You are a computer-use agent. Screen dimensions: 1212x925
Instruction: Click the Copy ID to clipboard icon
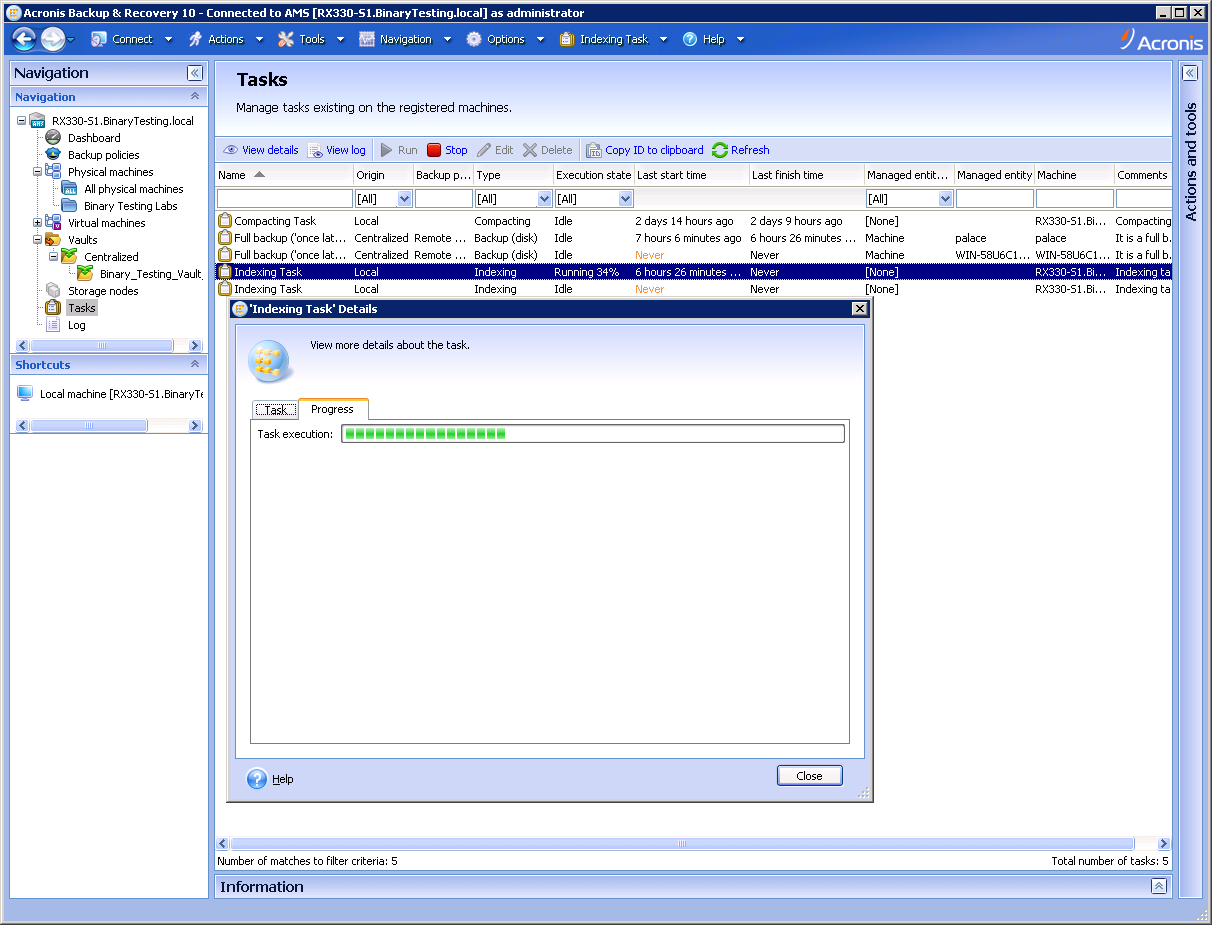(x=594, y=150)
